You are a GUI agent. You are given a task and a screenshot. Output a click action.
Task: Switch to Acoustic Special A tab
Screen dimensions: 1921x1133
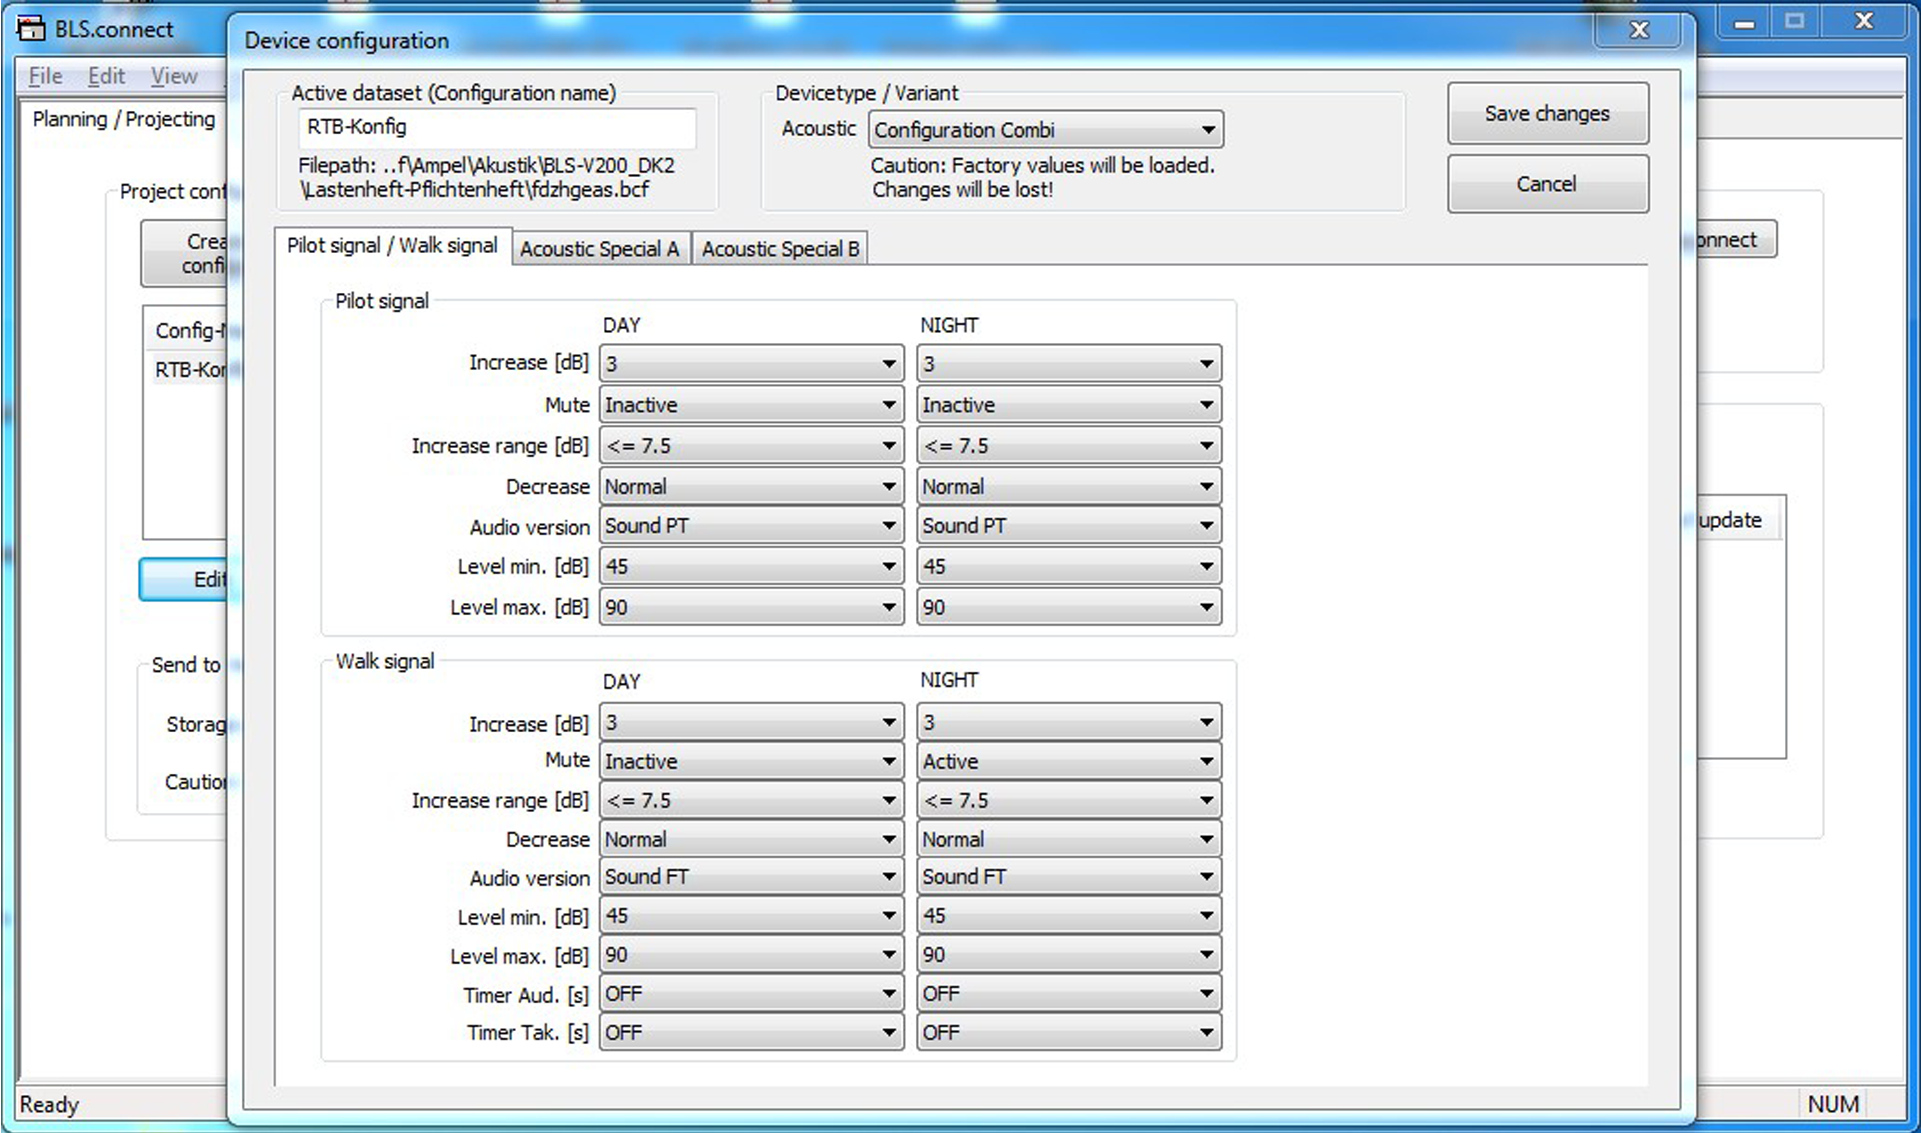coord(600,249)
